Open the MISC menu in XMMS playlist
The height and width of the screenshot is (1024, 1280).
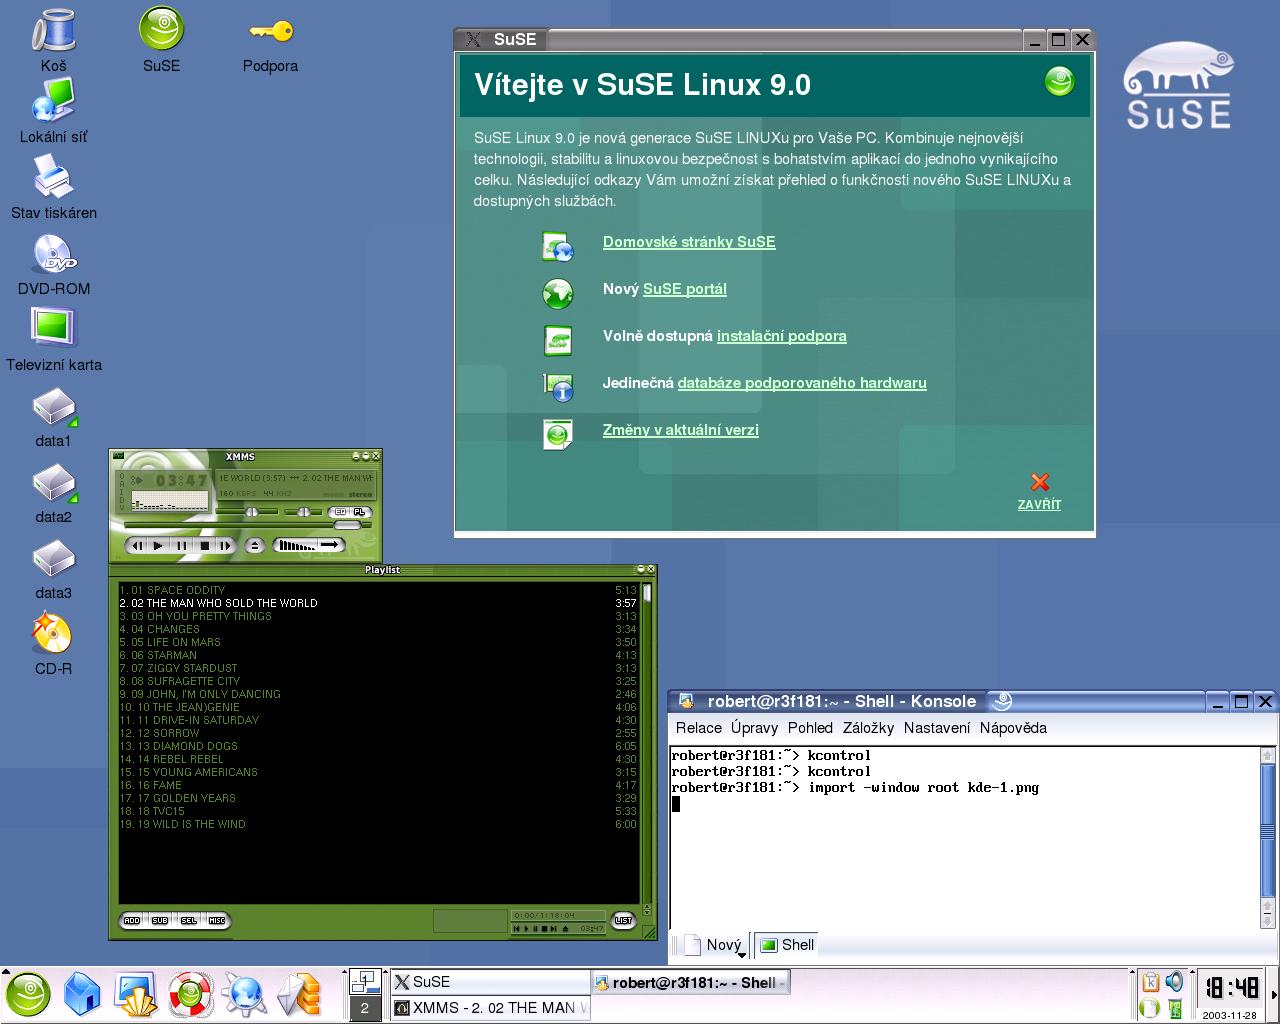point(217,920)
